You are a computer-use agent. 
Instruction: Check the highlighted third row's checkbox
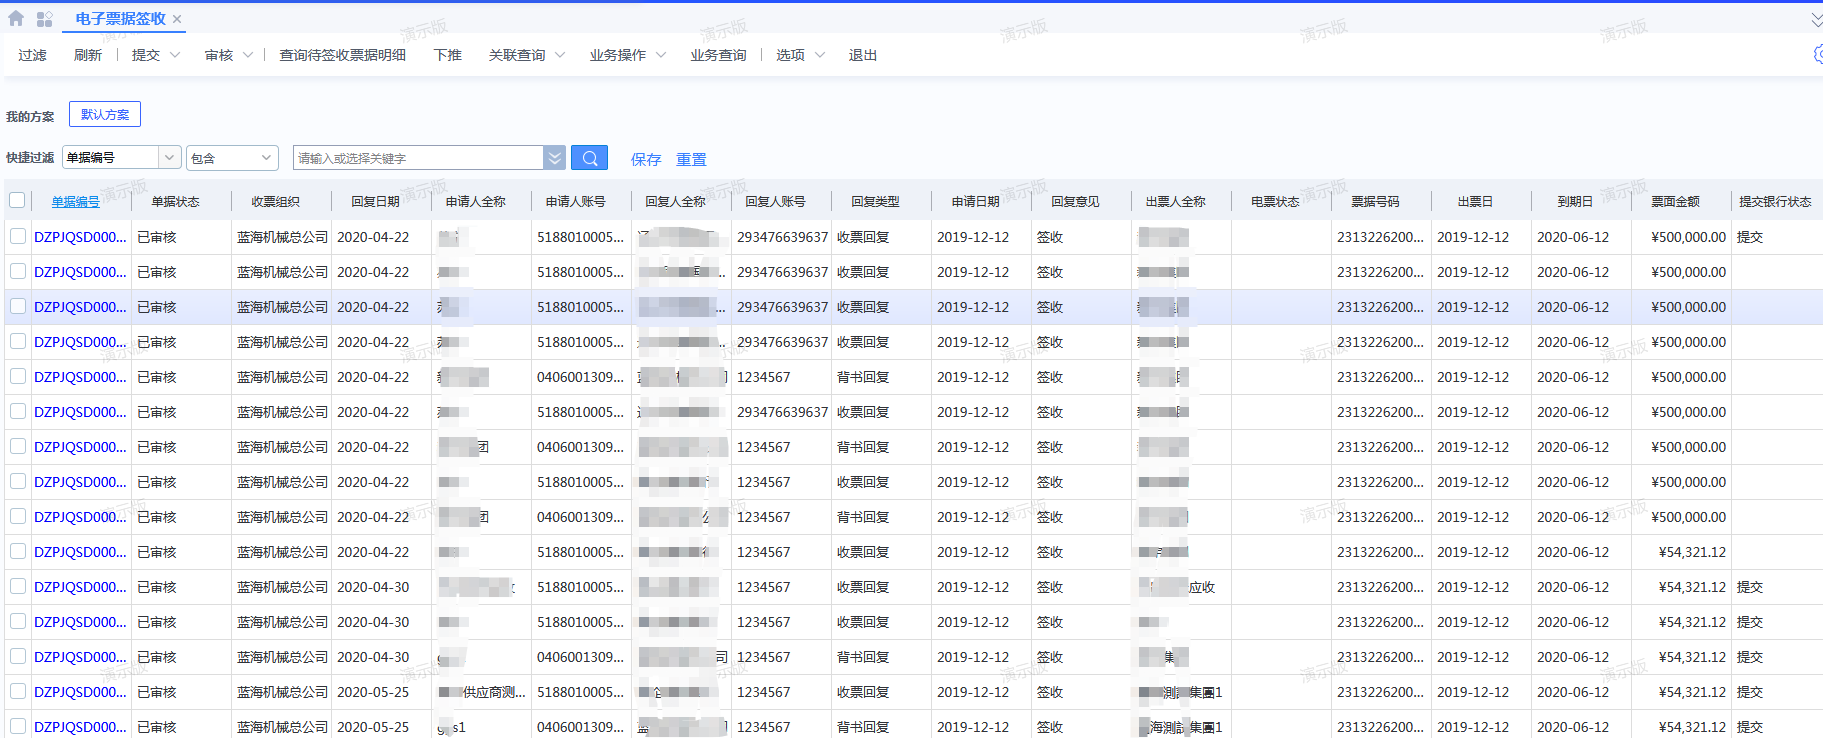point(18,306)
